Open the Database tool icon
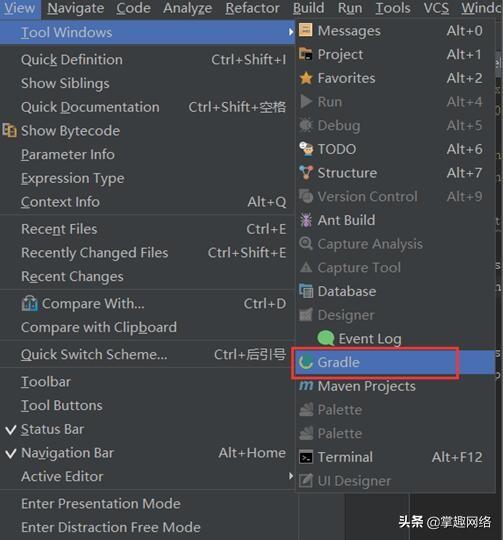Image resolution: width=503 pixels, height=540 pixels. point(306,291)
